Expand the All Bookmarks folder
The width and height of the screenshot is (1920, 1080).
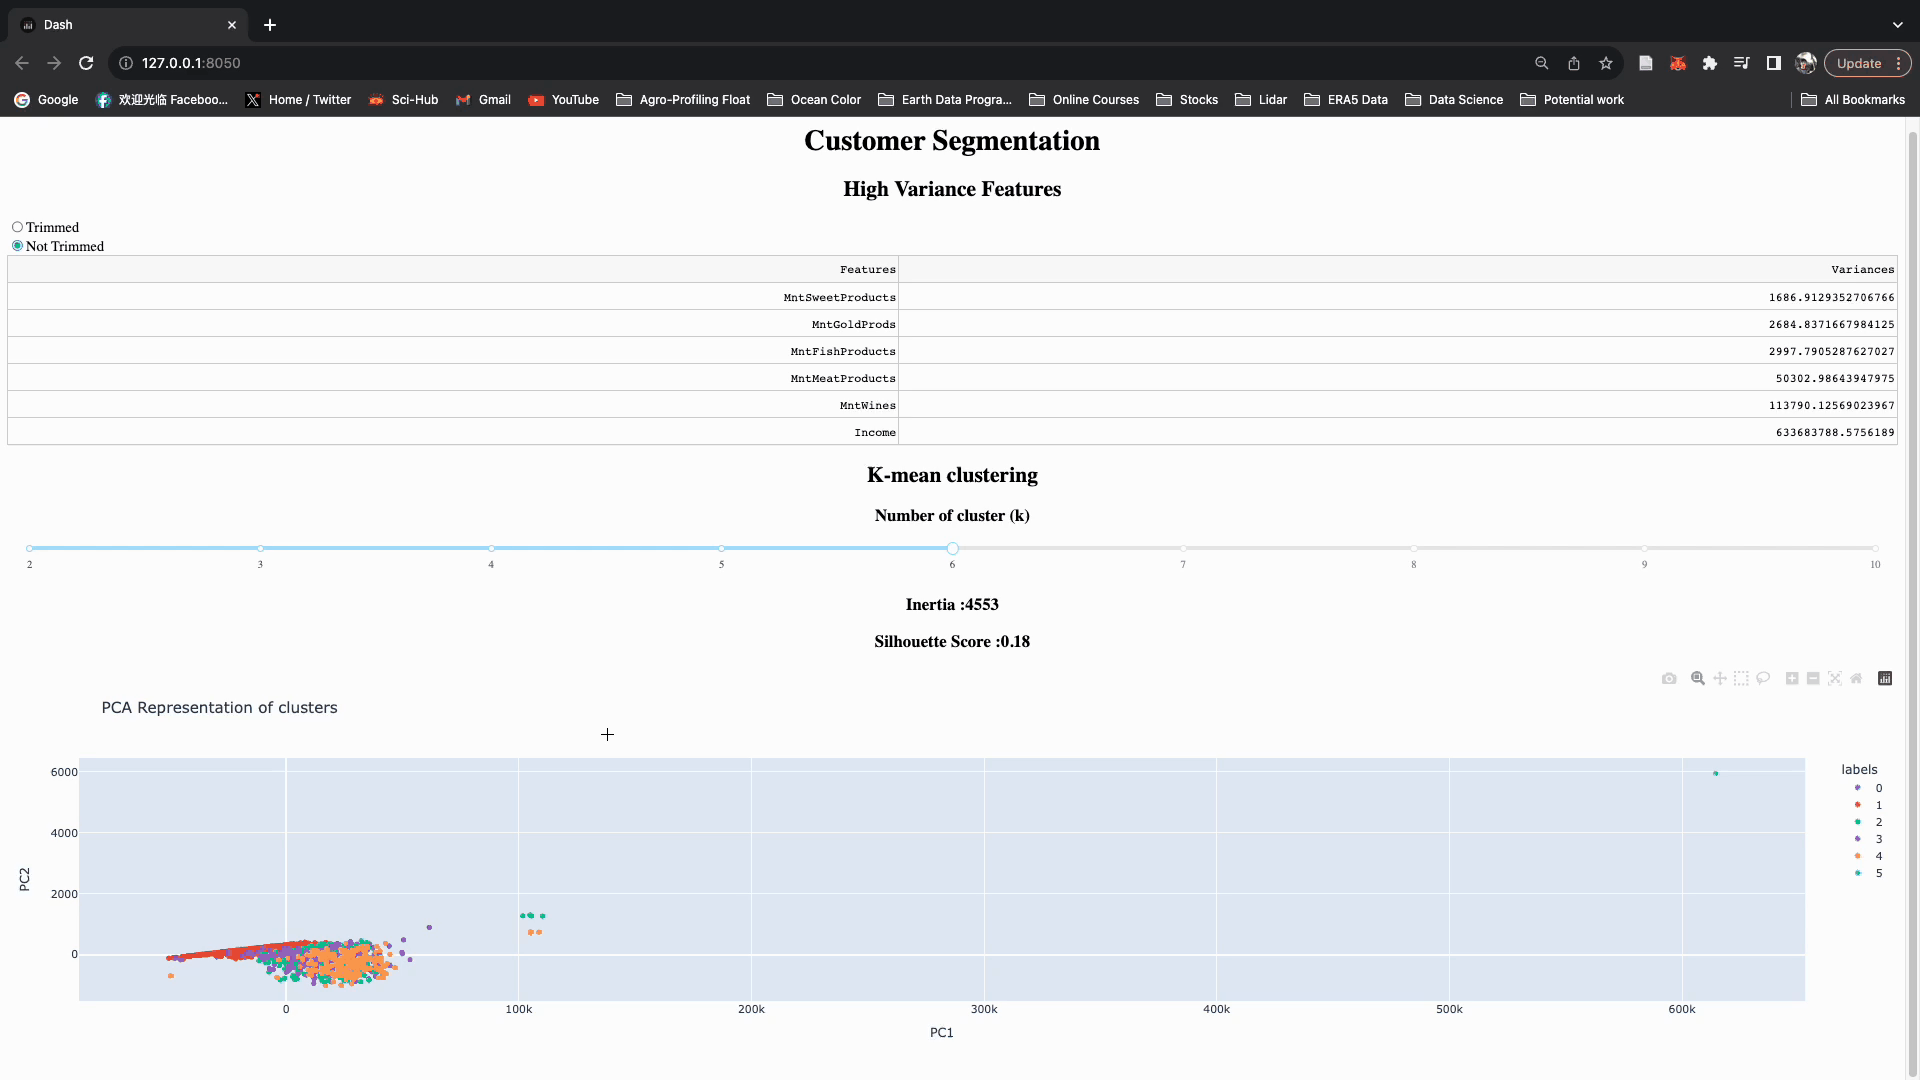(1853, 100)
